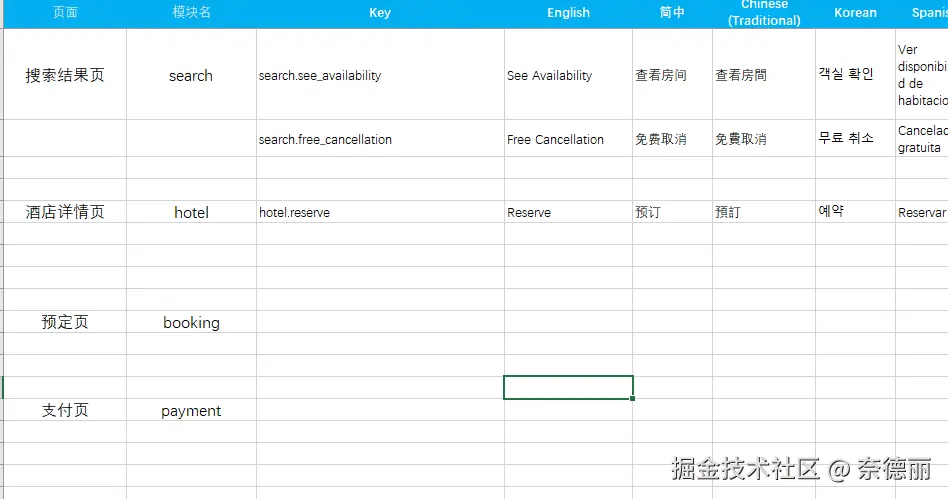Select the search module cell
The height and width of the screenshot is (499, 948).
(191, 74)
